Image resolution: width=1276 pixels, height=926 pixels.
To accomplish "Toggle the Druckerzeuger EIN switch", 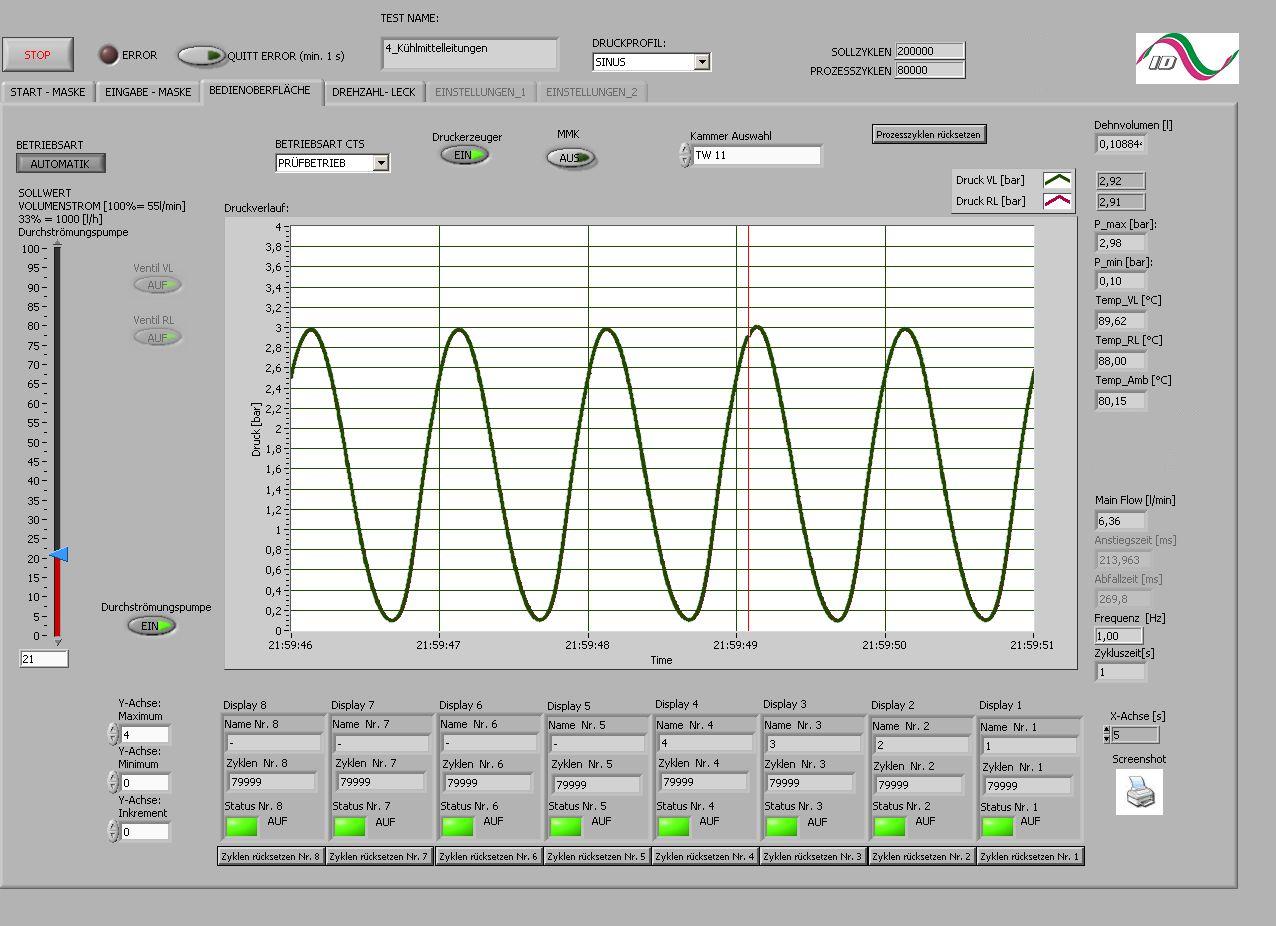I will pos(465,155).
